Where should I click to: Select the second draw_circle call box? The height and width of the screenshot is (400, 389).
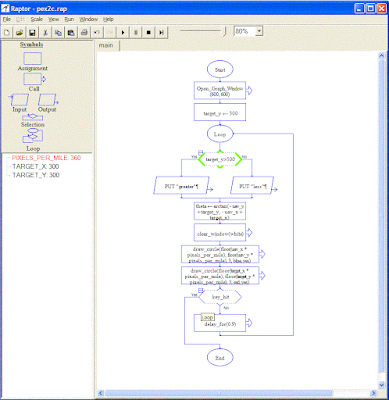tap(220, 276)
